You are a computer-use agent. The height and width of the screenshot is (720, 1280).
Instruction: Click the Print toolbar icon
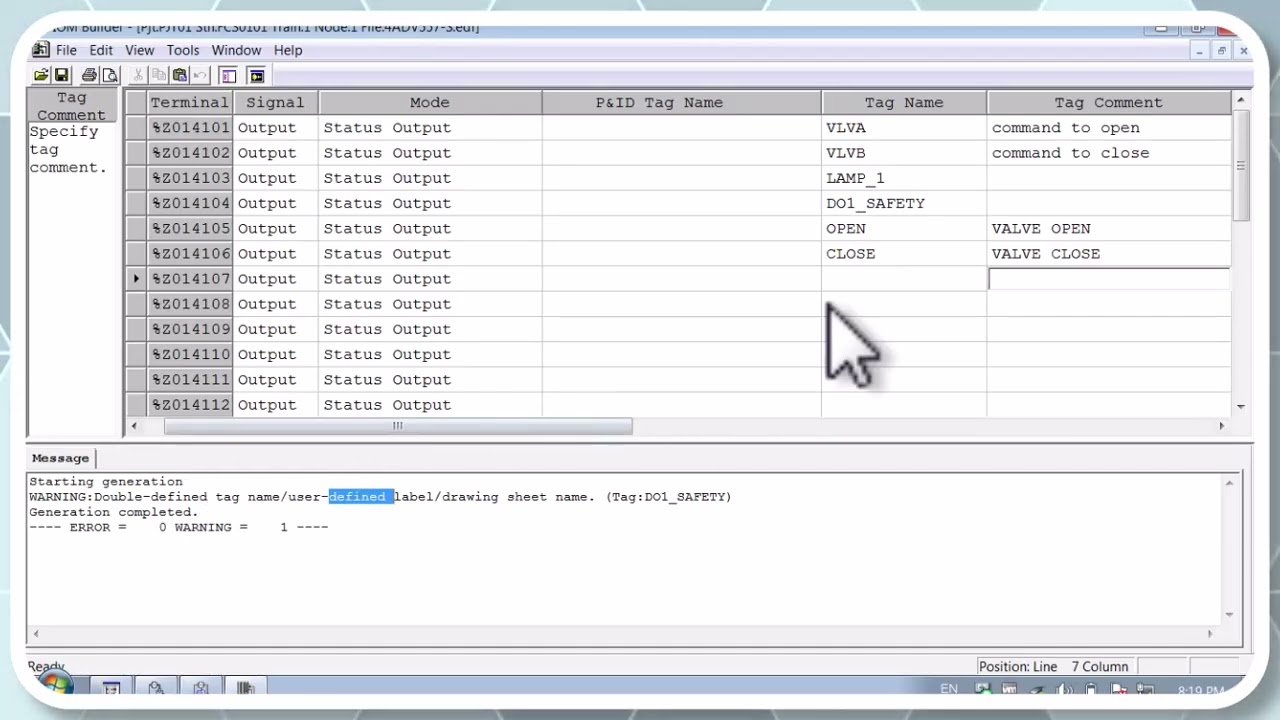[x=89, y=75]
